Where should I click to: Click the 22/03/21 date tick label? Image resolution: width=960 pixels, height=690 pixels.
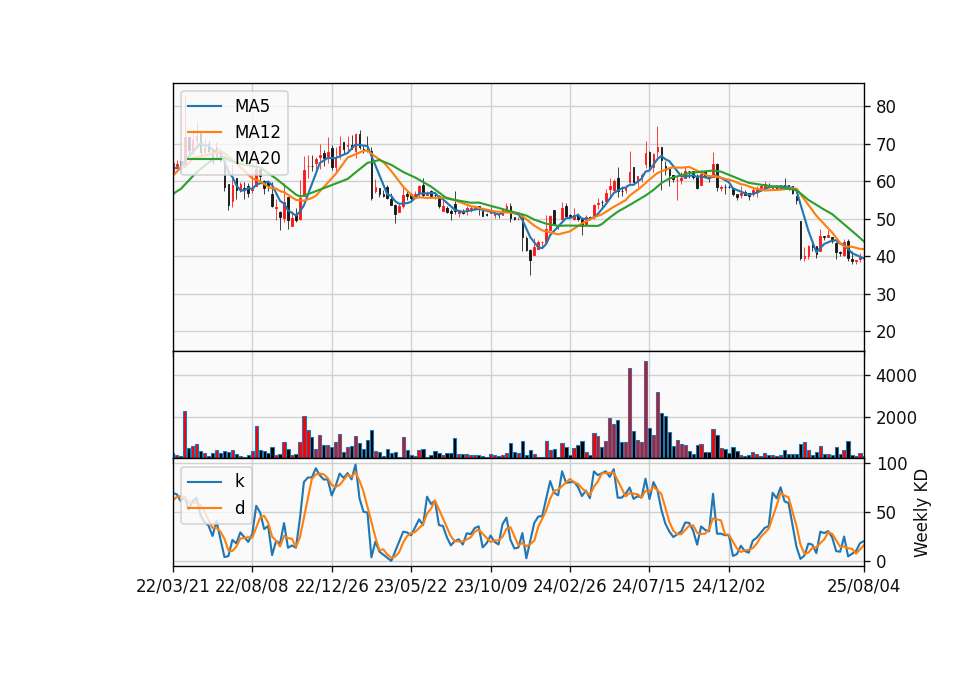173,586
